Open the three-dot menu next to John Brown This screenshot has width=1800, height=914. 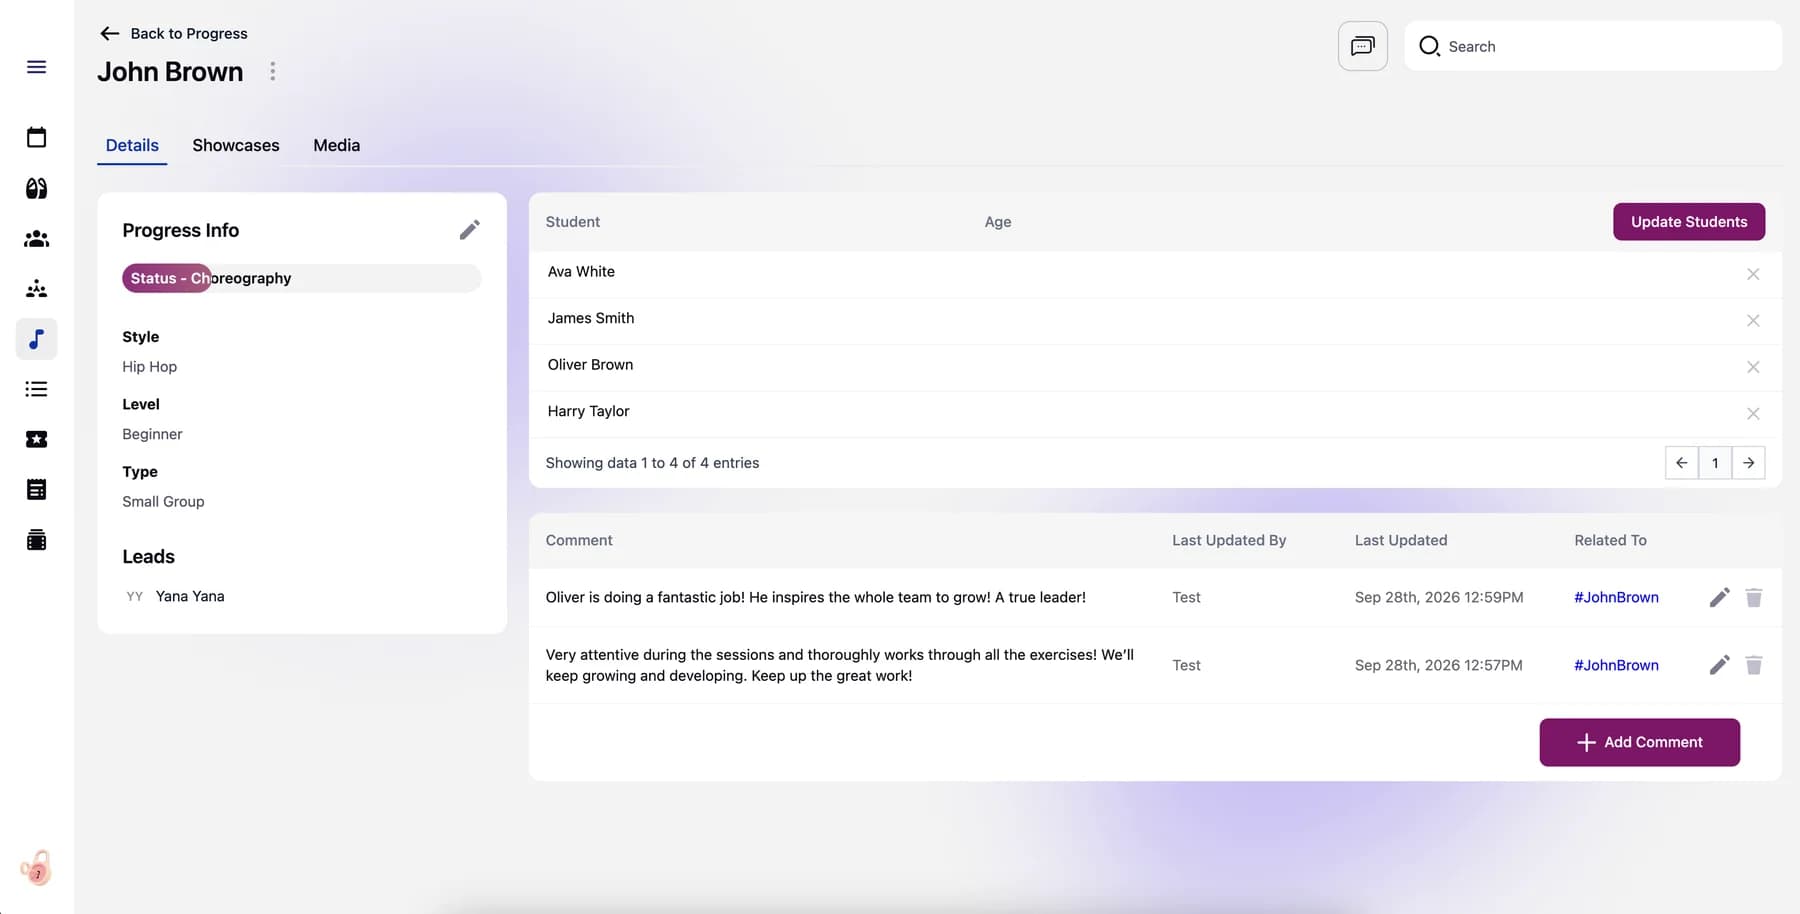tap(272, 71)
